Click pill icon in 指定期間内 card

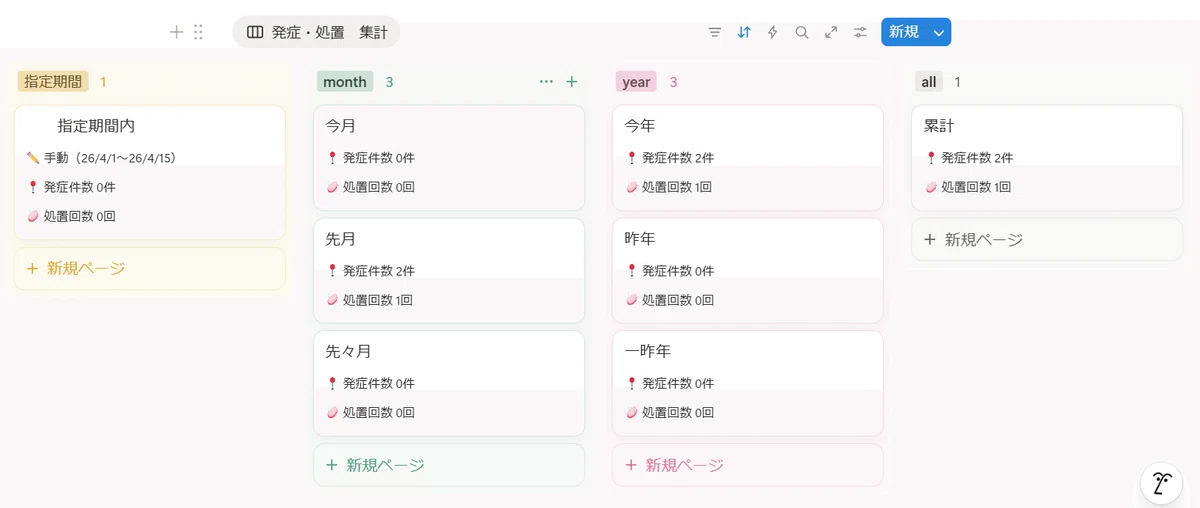click(x=33, y=216)
